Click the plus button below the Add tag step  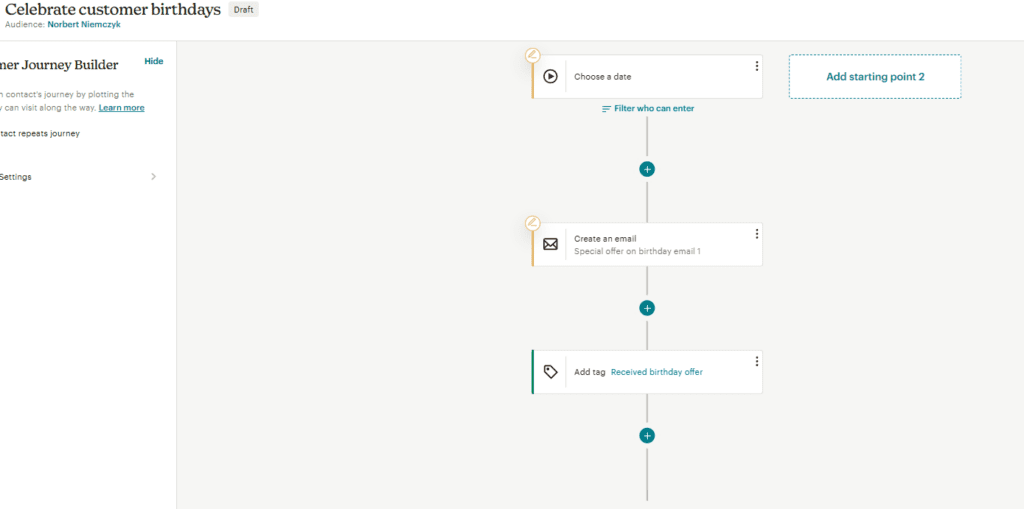pyautogui.click(x=647, y=435)
